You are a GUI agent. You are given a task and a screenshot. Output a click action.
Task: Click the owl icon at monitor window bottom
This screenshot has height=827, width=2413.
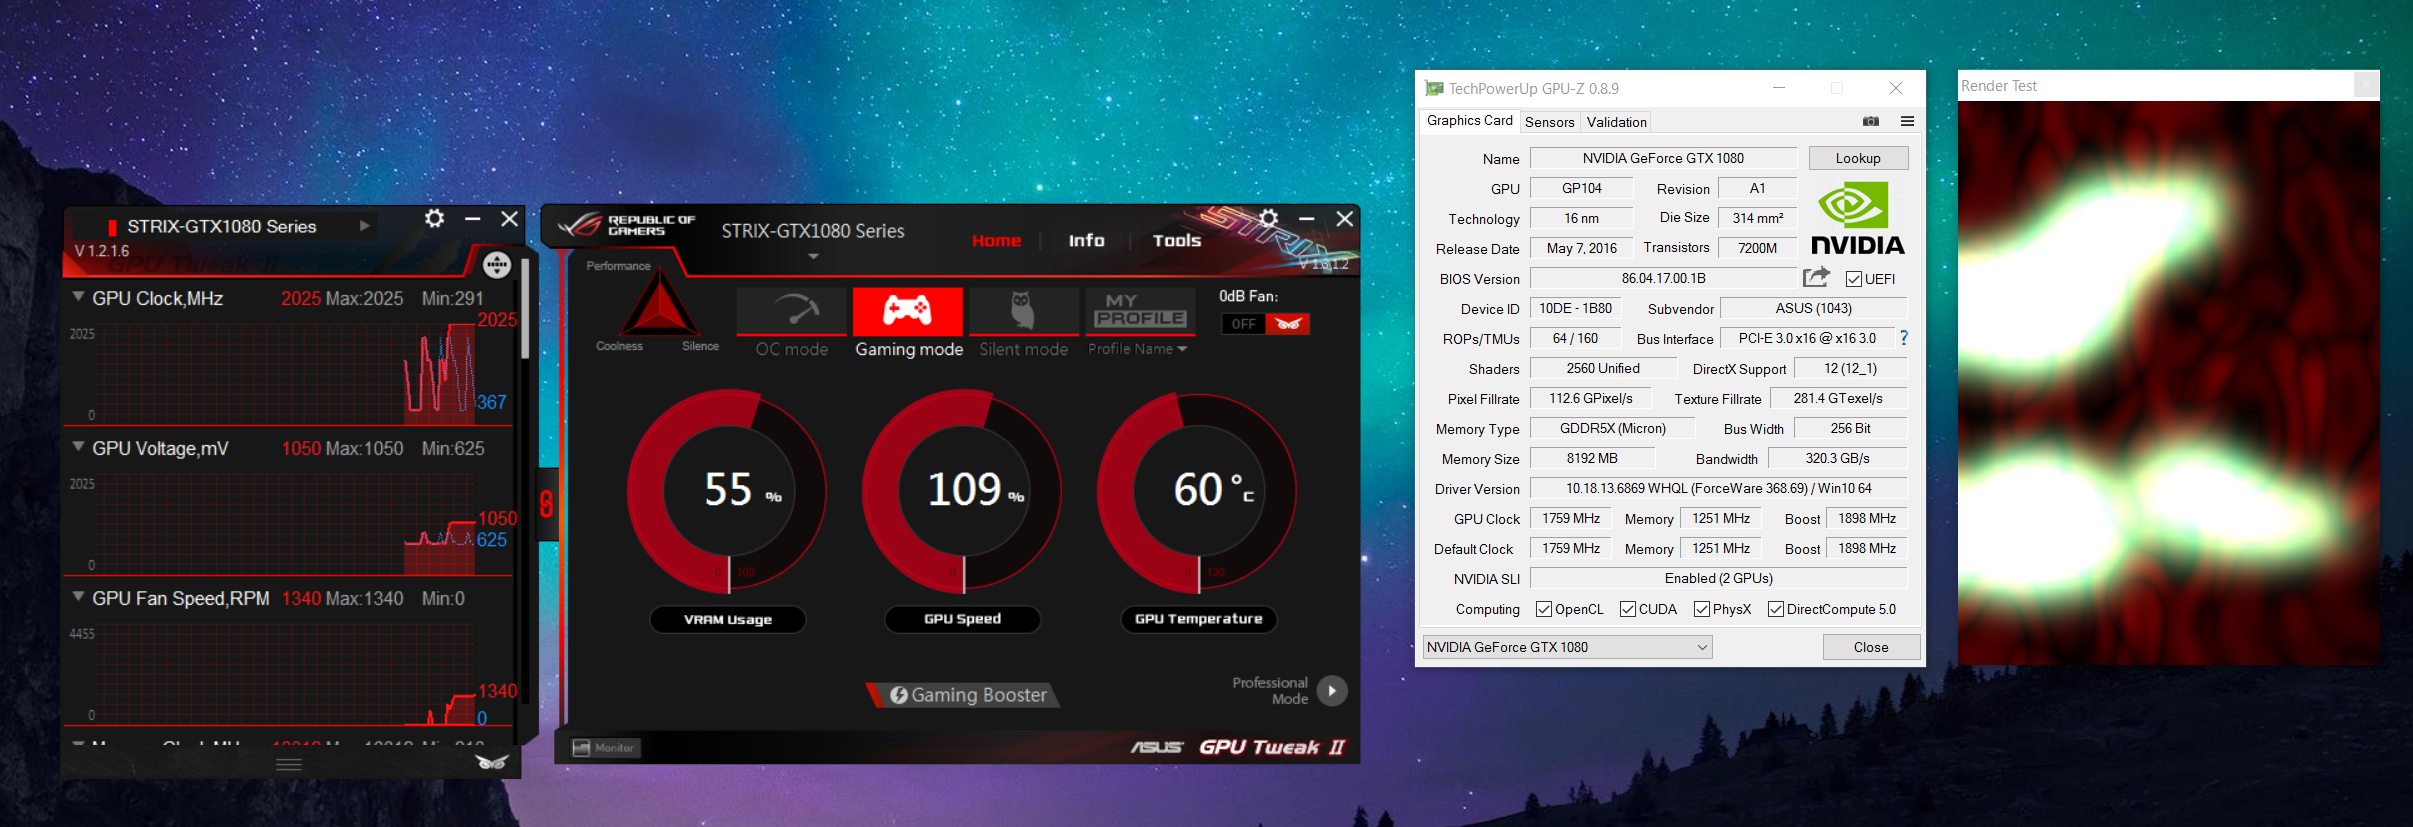coord(491,763)
